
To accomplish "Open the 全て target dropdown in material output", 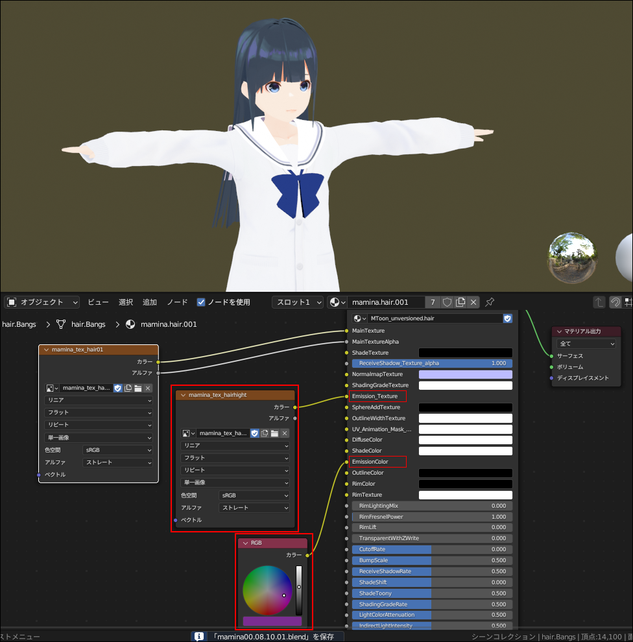I will point(586,344).
